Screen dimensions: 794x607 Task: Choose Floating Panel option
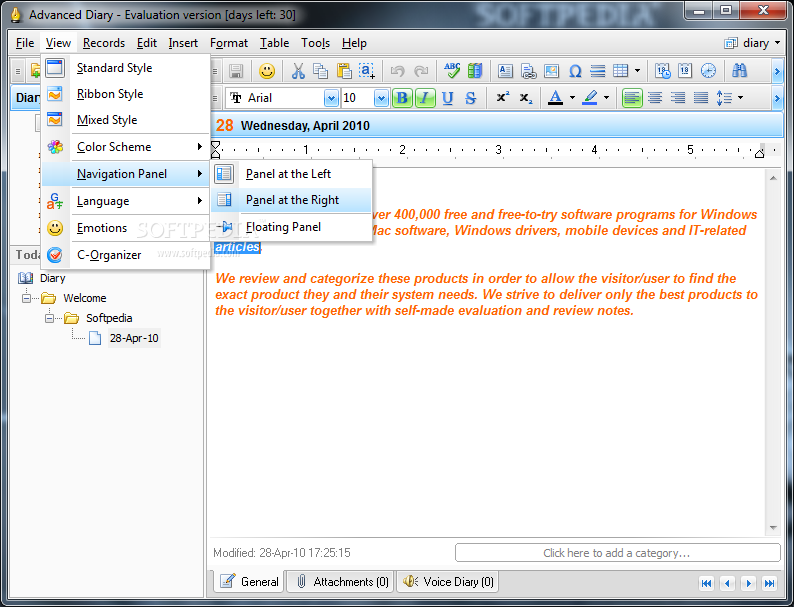pyautogui.click(x=291, y=227)
